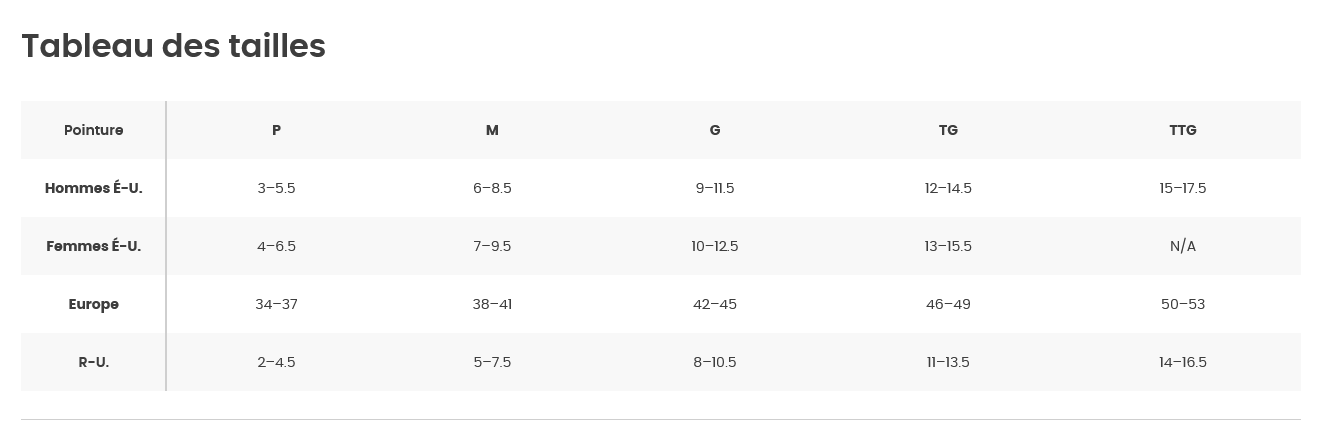This screenshot has height=427, width=1325.
Task: Click the 3–5.5 men's small cell
Action: [x=276, y=188]
